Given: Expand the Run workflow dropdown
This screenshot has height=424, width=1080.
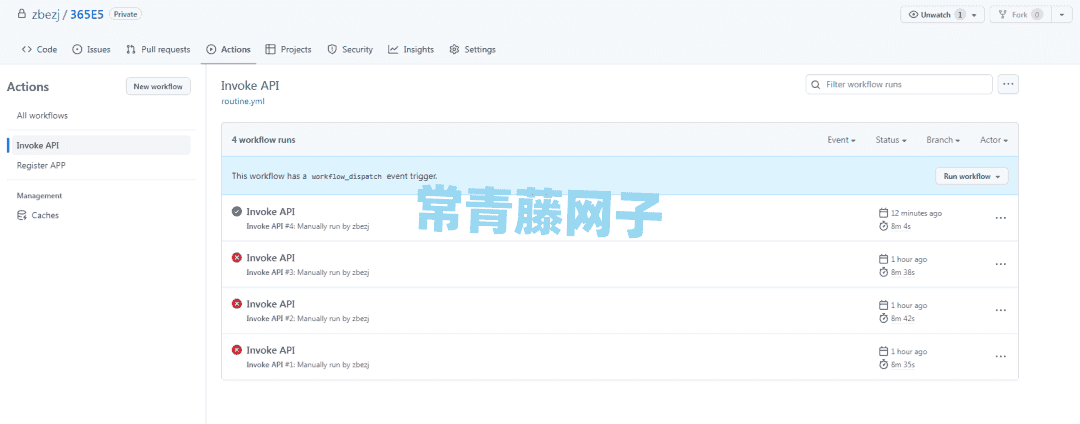Looking at the screenshot, I should tap(972, 176).
